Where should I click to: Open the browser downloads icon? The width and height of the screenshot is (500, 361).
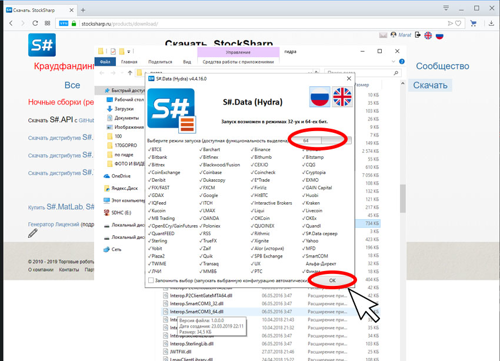tap(491, 23)
